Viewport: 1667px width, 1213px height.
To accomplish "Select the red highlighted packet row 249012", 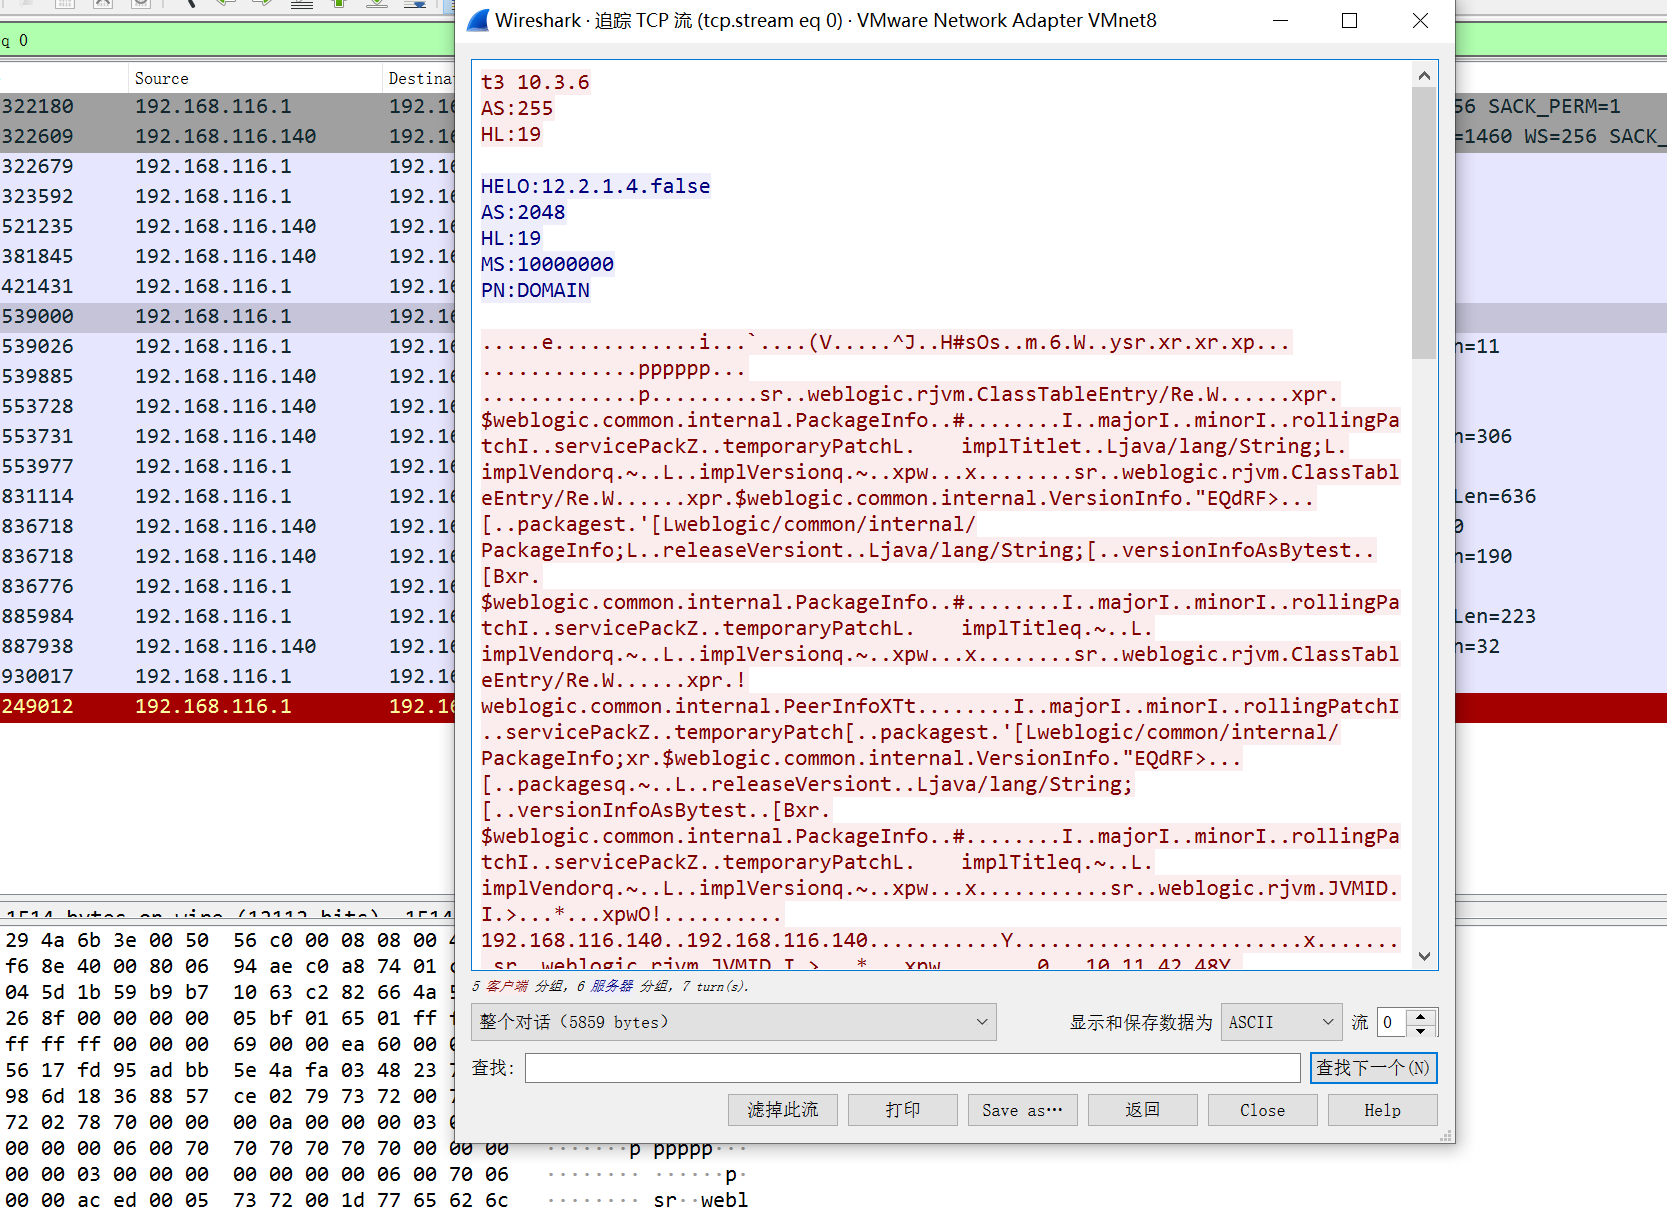I will [227, 707].
